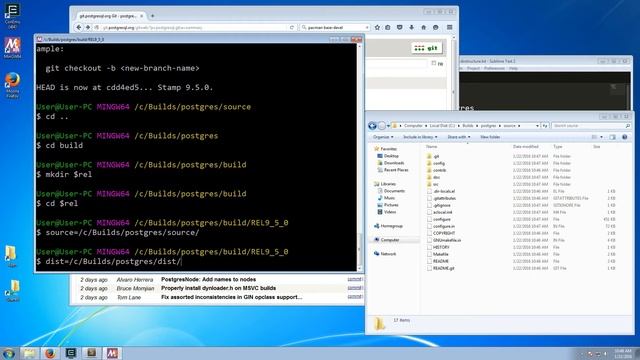Select Pictures library in sidebar
Viewport: 640px width, 360px height.
click(387, 205)
